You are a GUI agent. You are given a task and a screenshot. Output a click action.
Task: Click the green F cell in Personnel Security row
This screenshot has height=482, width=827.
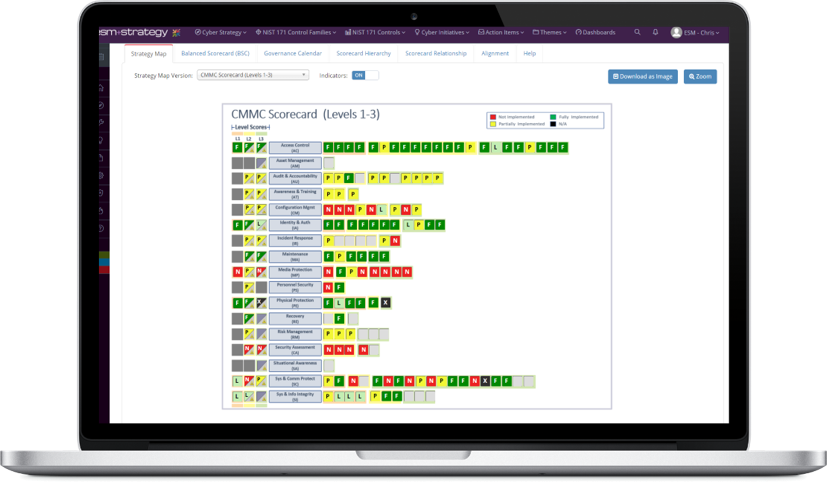(339, 287)
